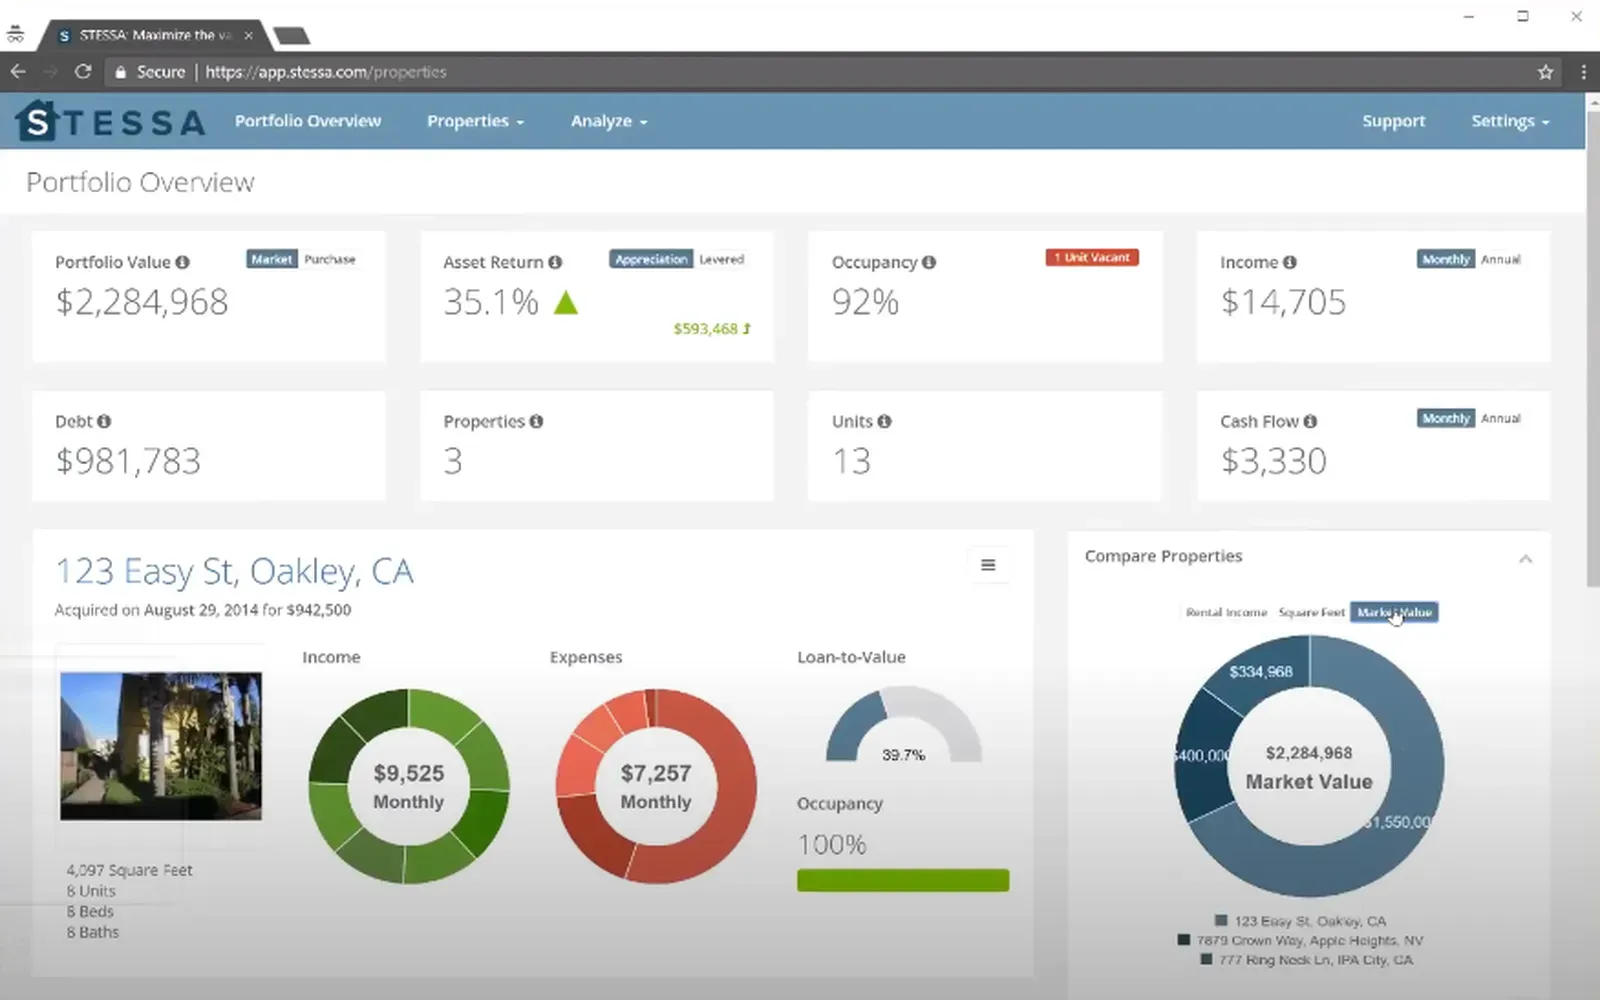Screen dimensions: 1600x1000
Task: Click the 1 Unit Vacant badge
Action: click(1092, 258)
